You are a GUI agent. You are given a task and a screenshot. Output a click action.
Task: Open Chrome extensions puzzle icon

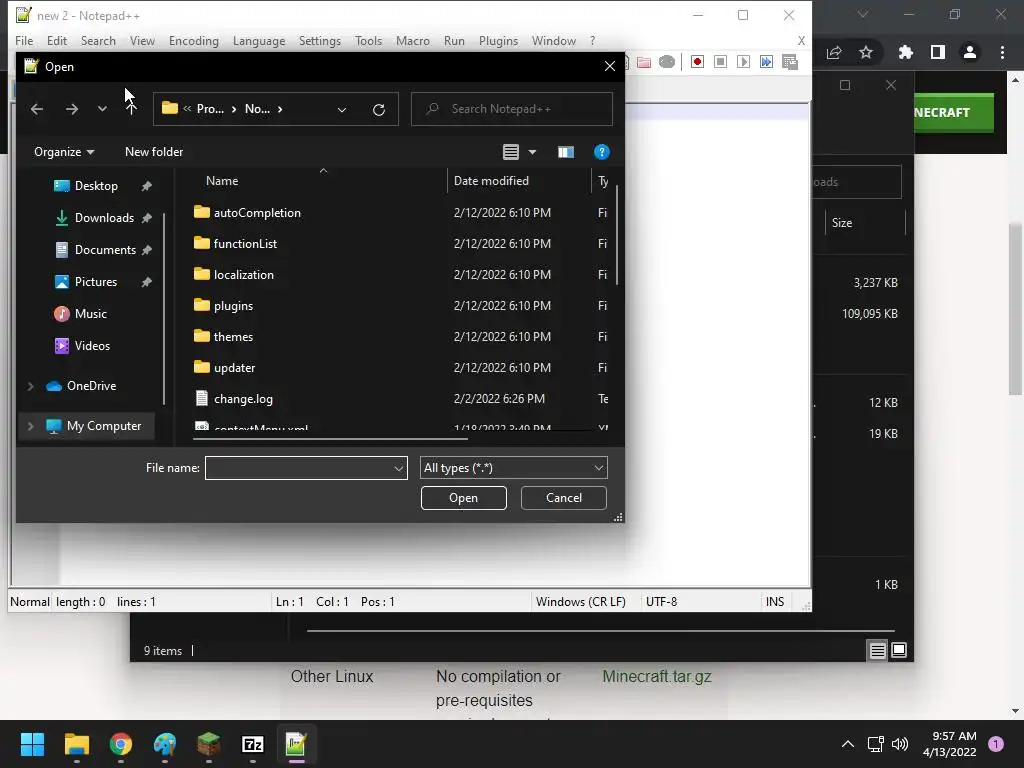905,52
